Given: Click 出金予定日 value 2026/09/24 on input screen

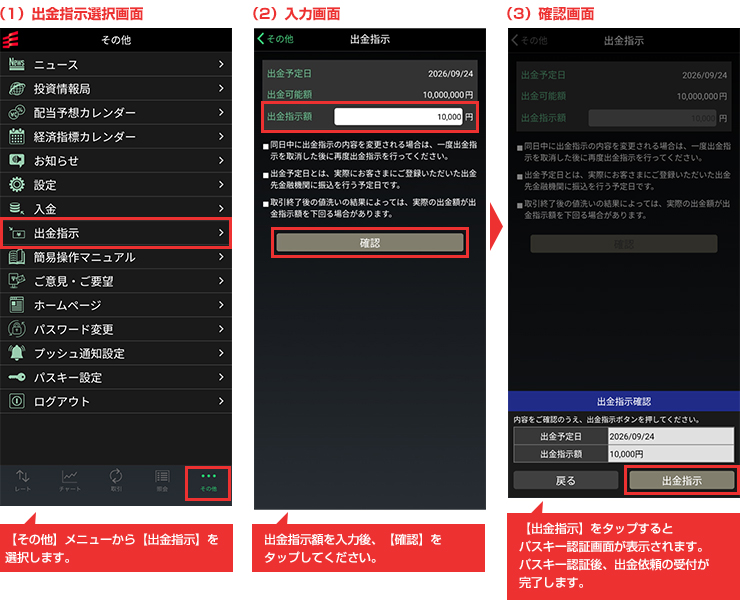Looking at the screenshot, I should 450,74.
